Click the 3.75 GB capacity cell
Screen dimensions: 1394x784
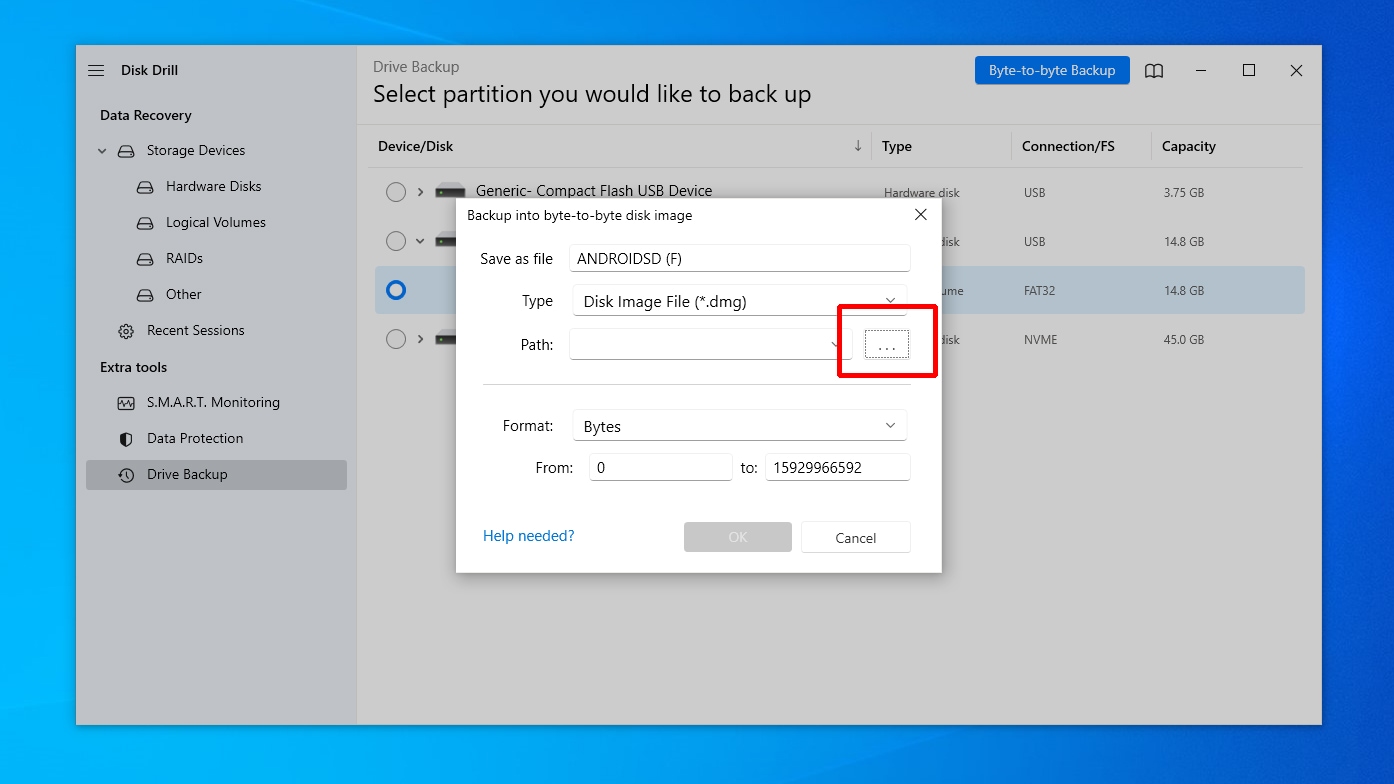[x=1184, y=192]
